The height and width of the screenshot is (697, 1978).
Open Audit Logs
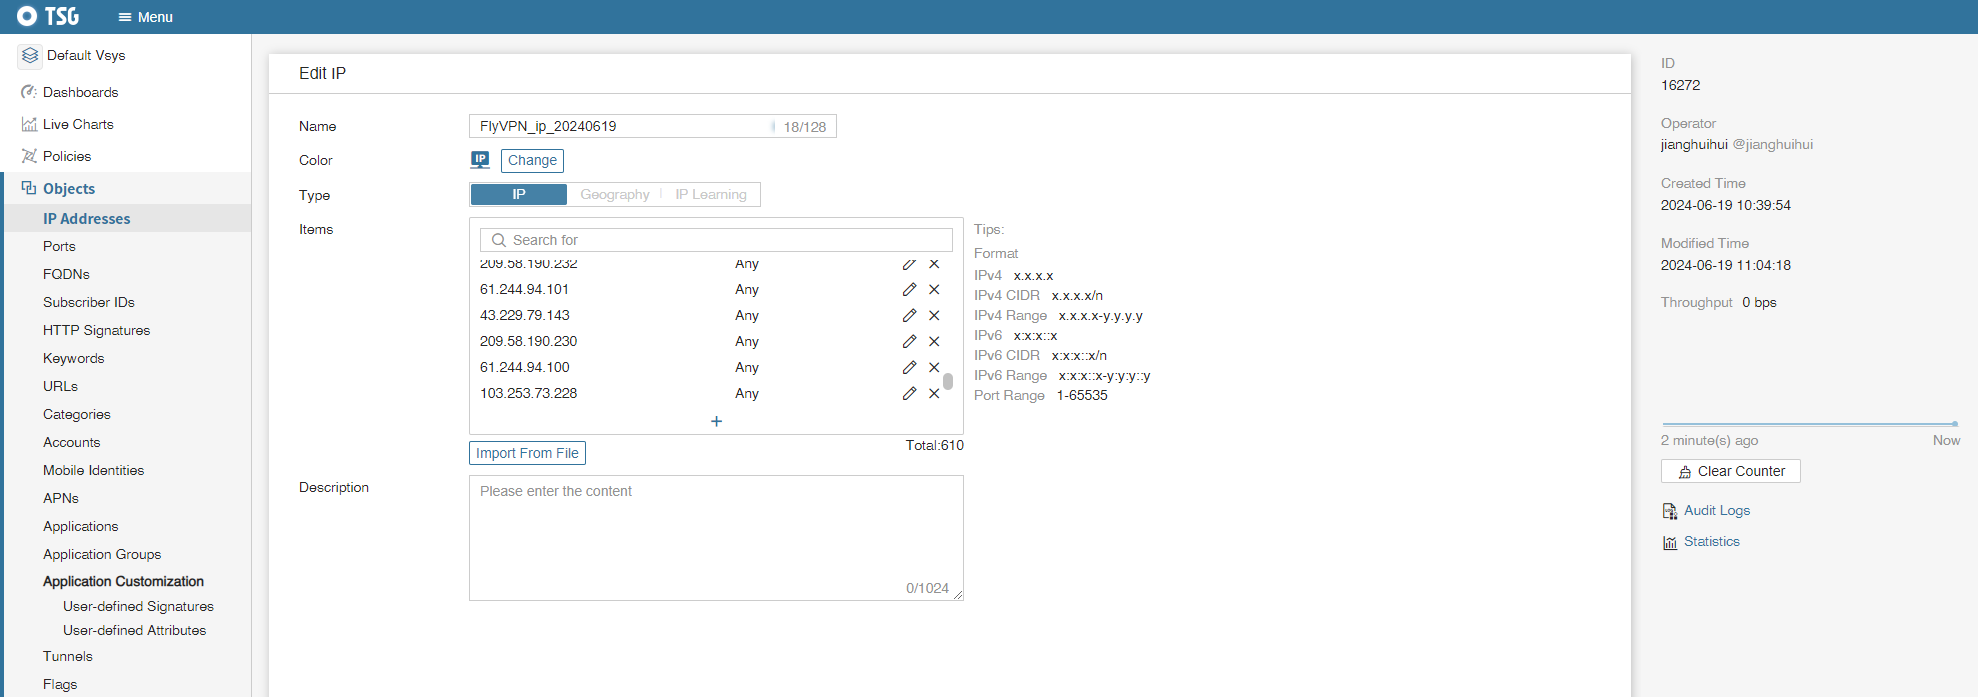[1716, 511]
